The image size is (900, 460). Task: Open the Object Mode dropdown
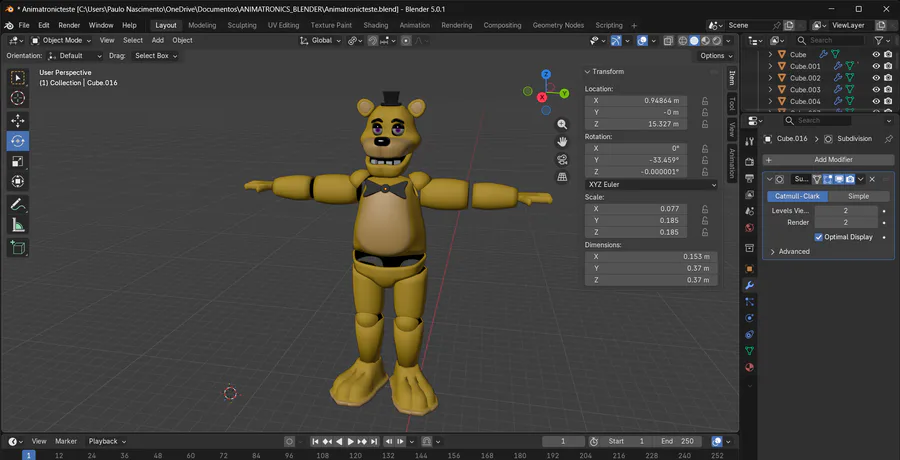61,41
